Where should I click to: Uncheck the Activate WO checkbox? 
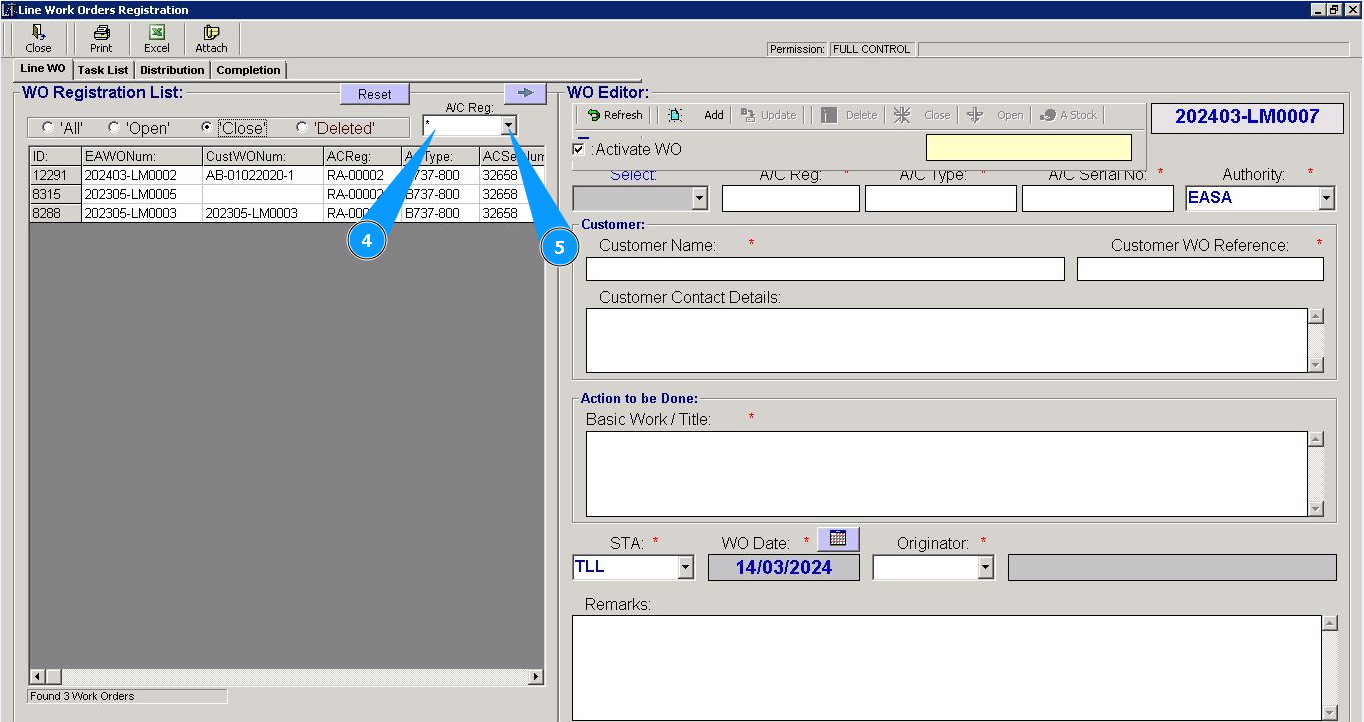579,150
